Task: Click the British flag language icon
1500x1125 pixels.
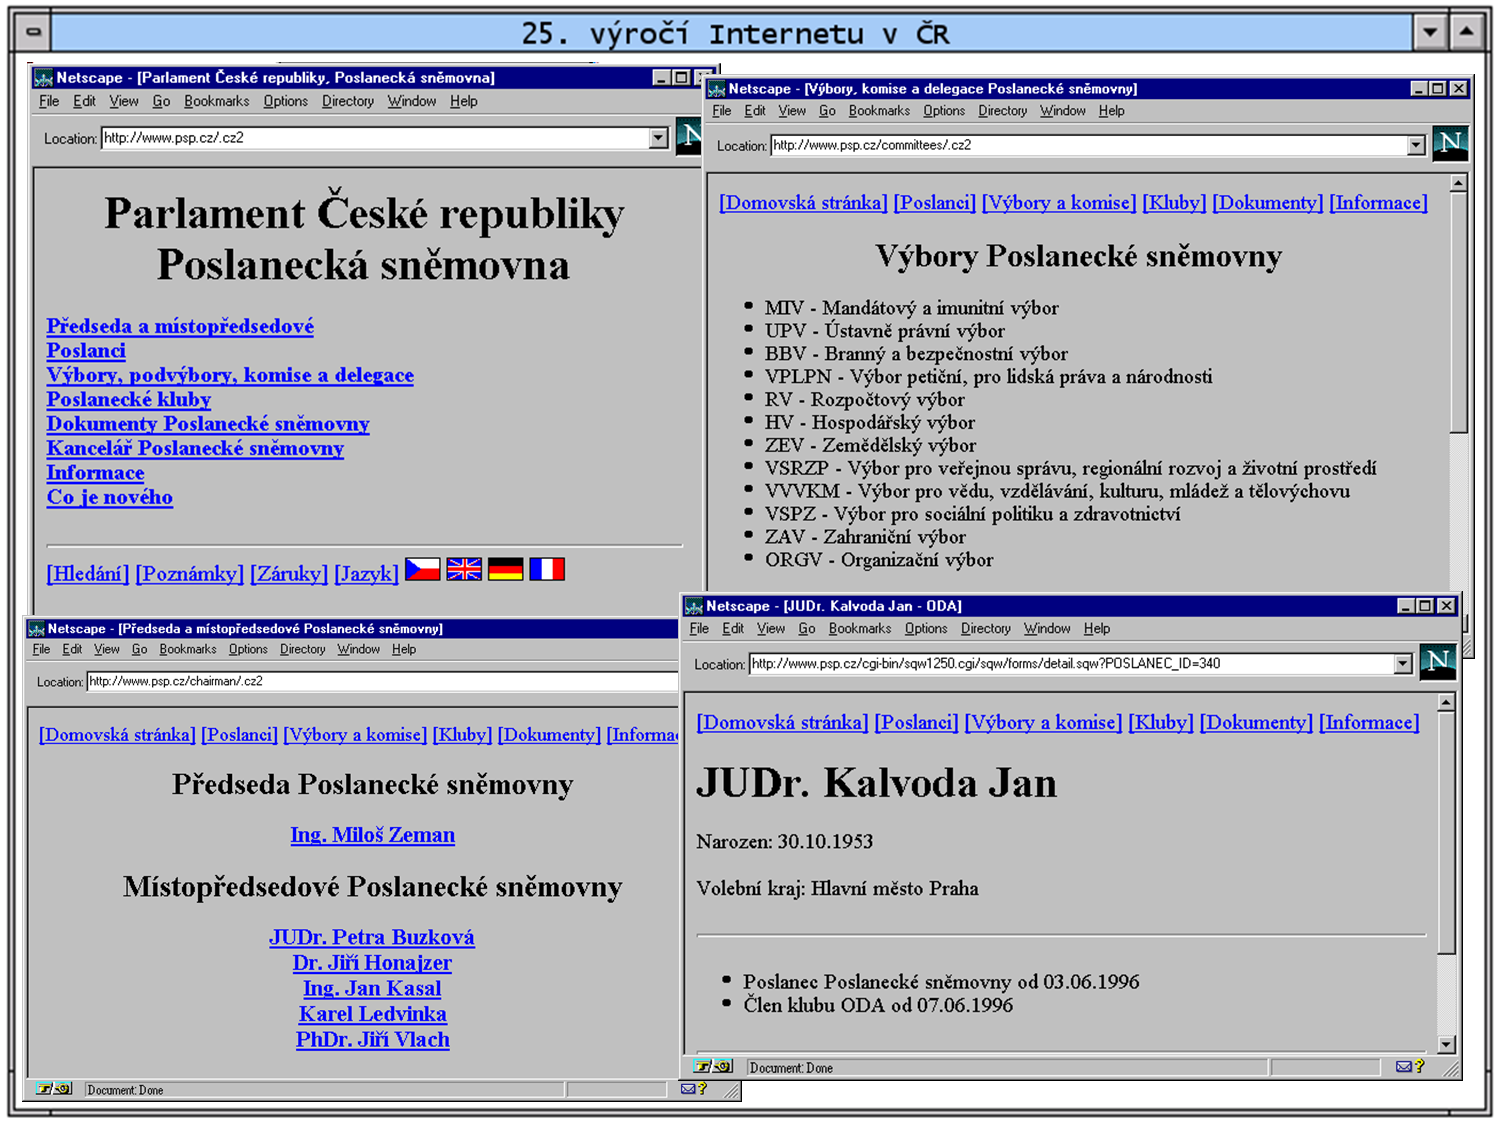Action: [464, 570]
